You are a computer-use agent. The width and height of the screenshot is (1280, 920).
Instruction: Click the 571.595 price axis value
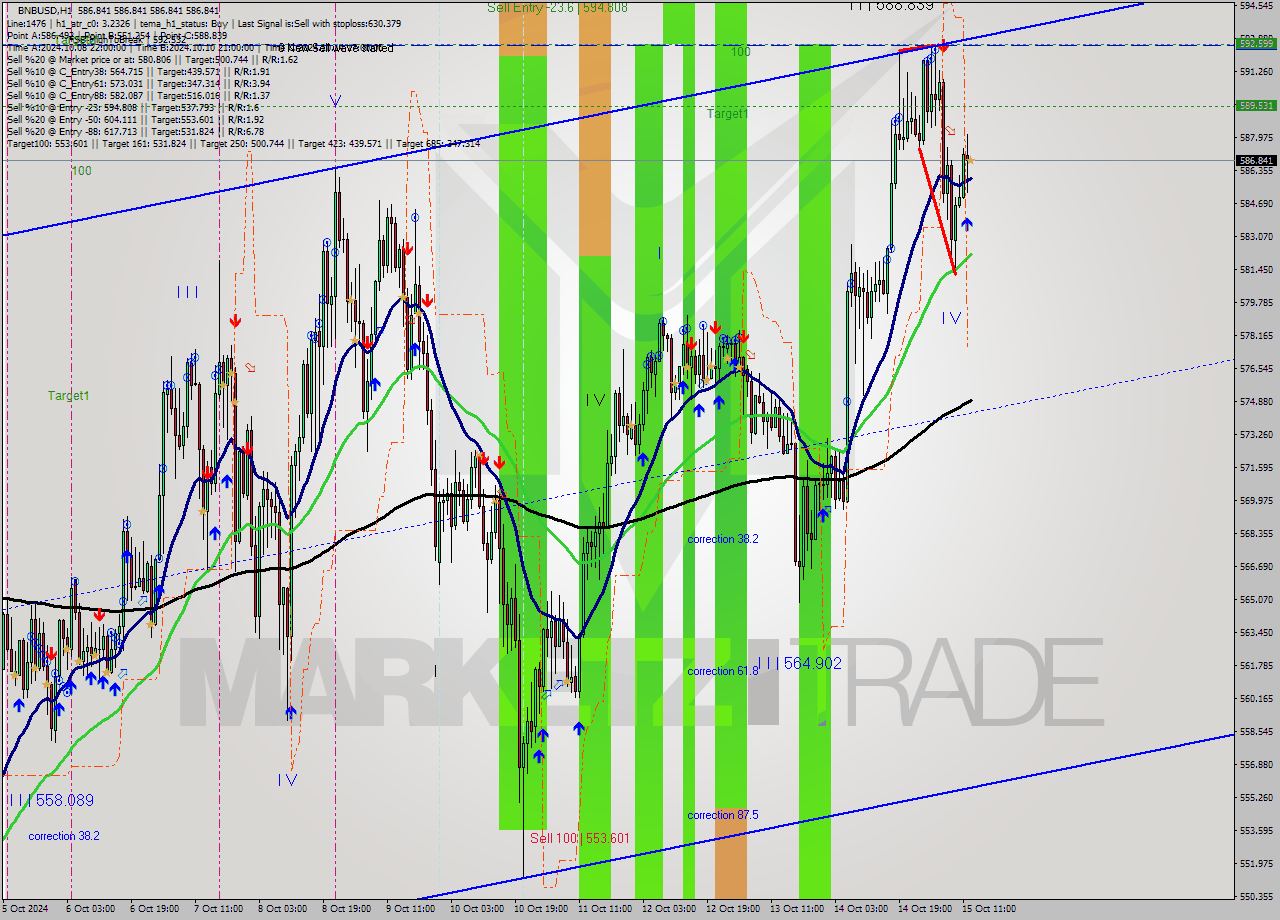click(x=1256, y=468)
